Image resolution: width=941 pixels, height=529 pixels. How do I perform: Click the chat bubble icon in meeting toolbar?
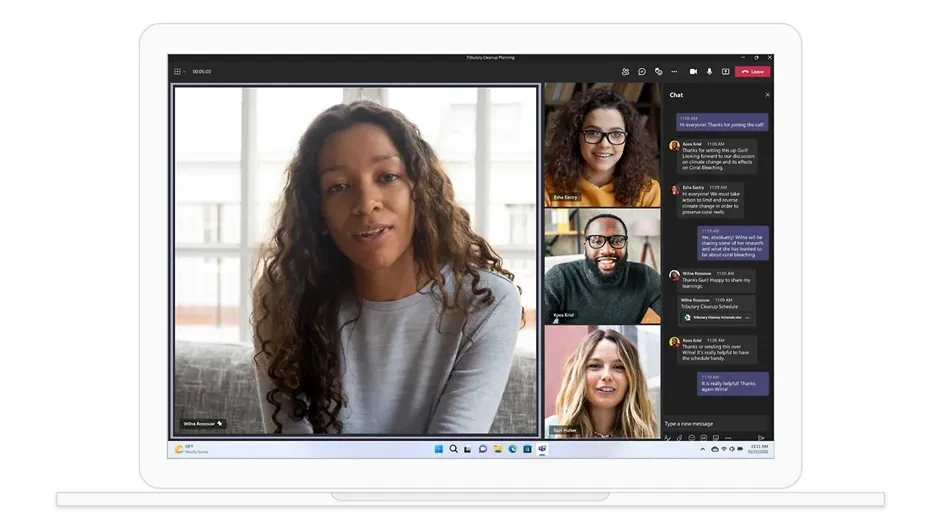642,72
